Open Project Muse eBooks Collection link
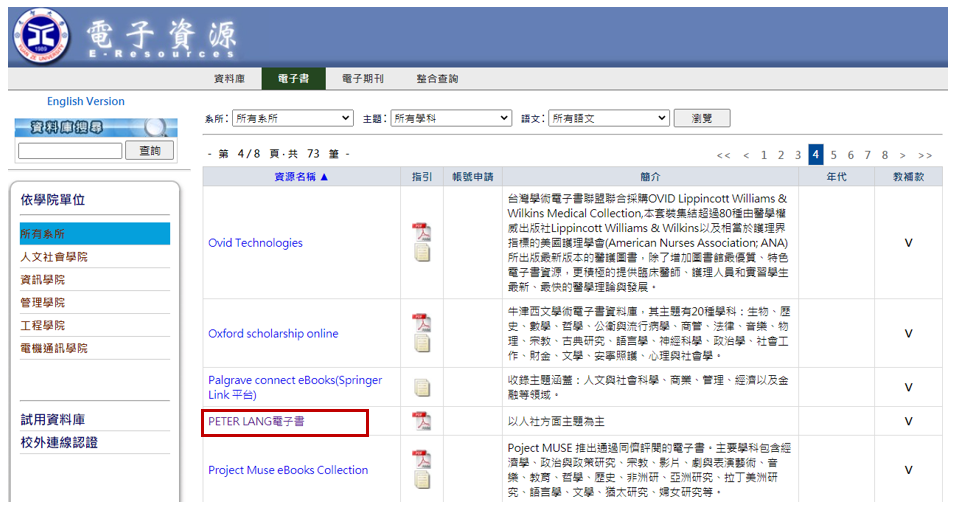The height and width of the screenshot is (508, 955). click(x=288, y=470)
